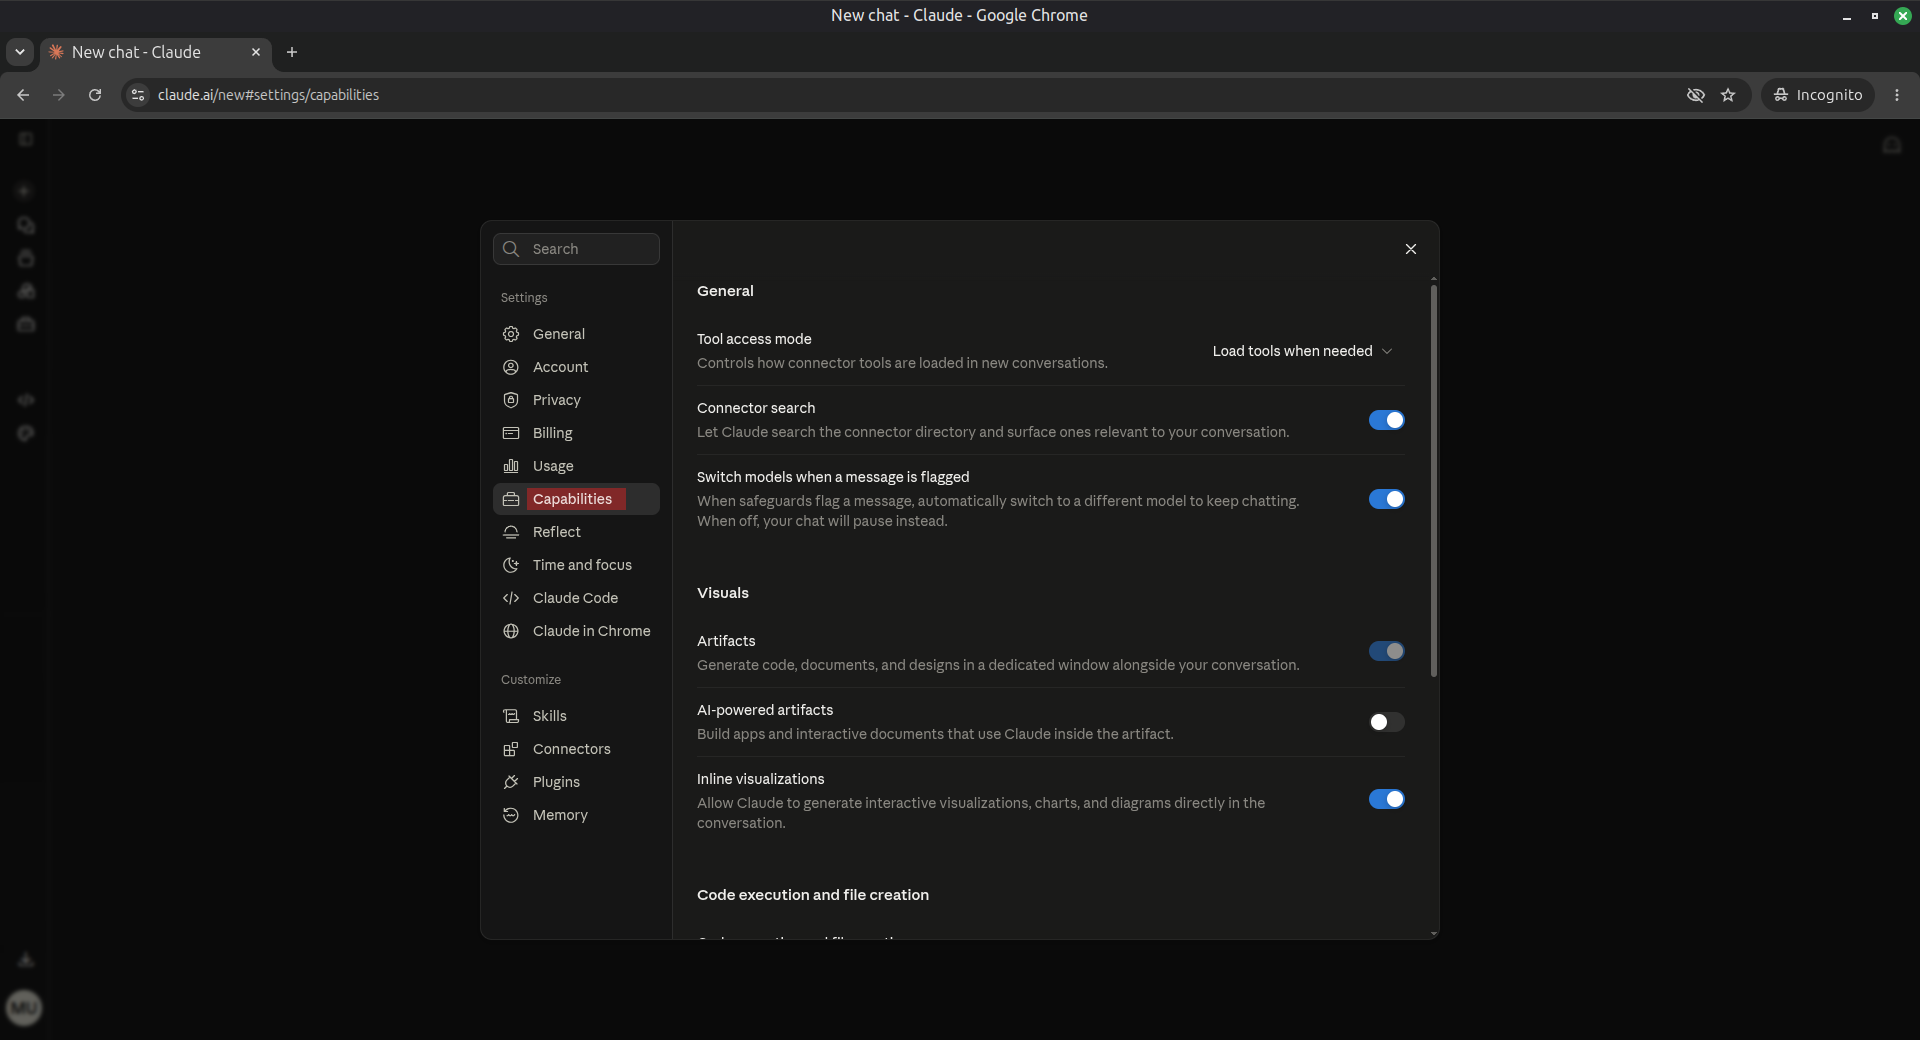
Task: Click the settings panel vertical scrollbar
Action: [1434, 480]
